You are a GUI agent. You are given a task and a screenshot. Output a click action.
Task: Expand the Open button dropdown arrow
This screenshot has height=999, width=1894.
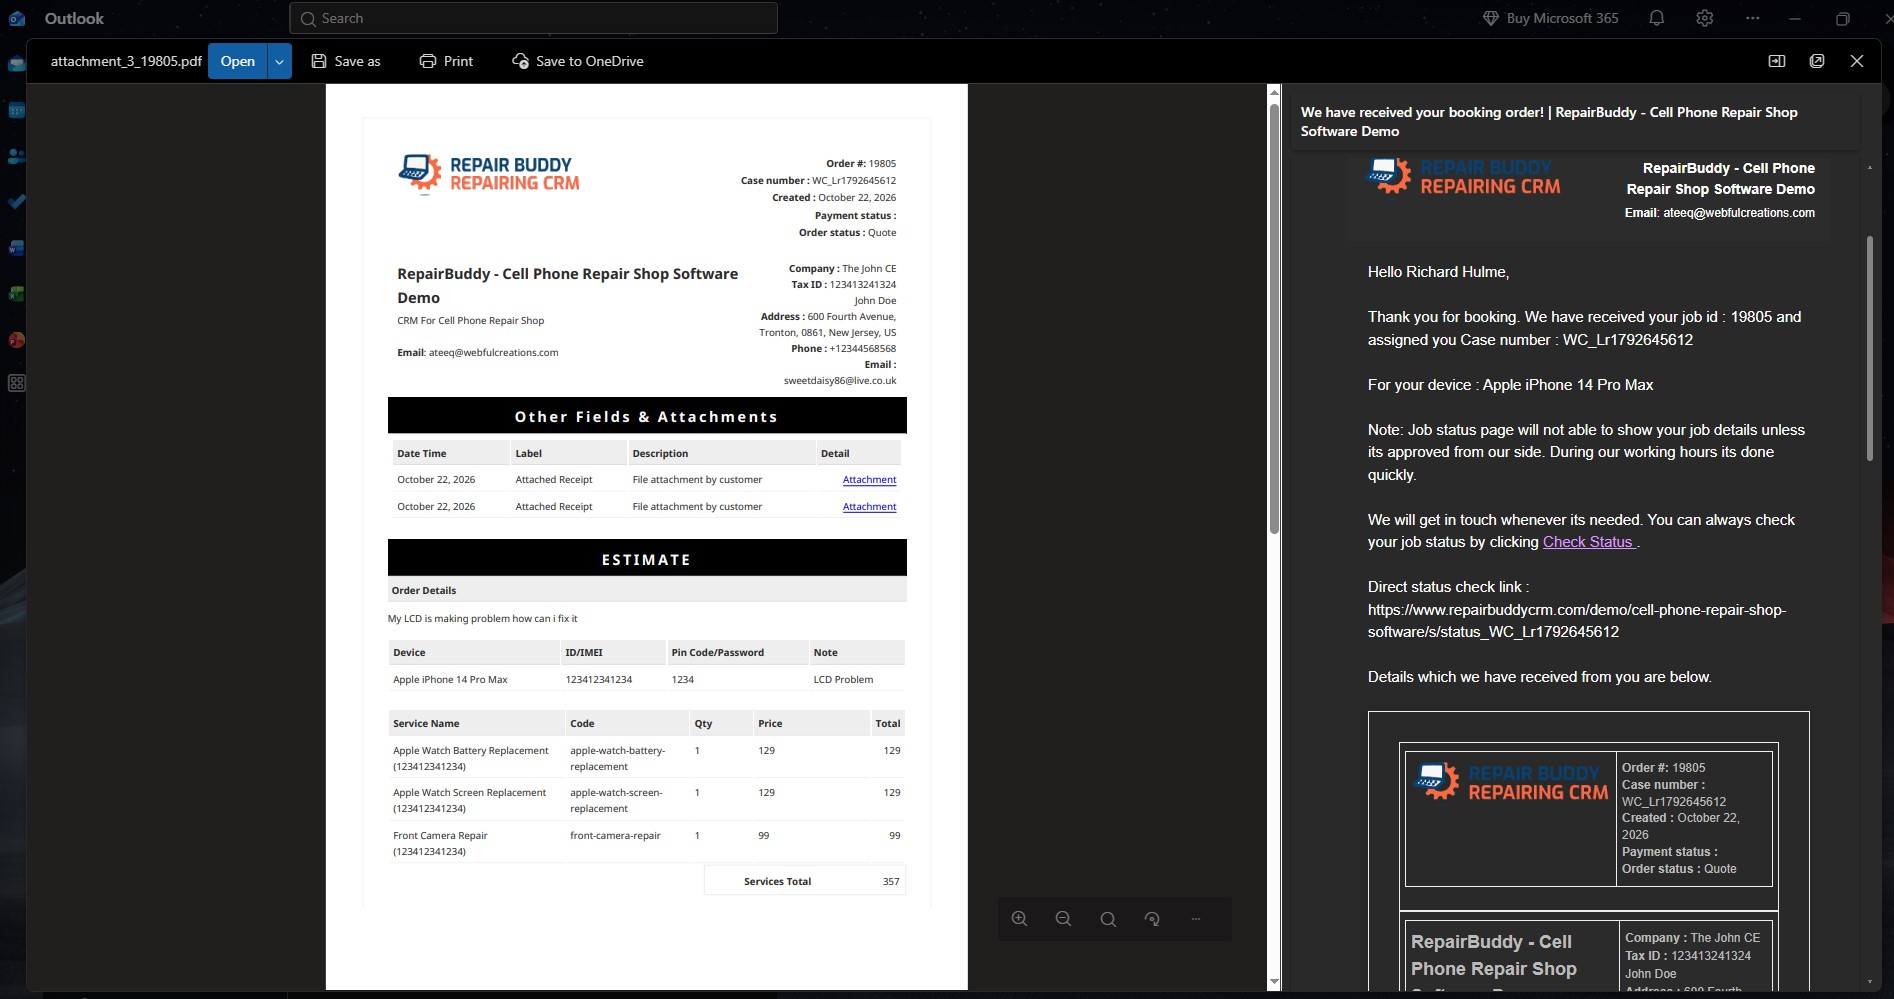(x=279, y=61)
